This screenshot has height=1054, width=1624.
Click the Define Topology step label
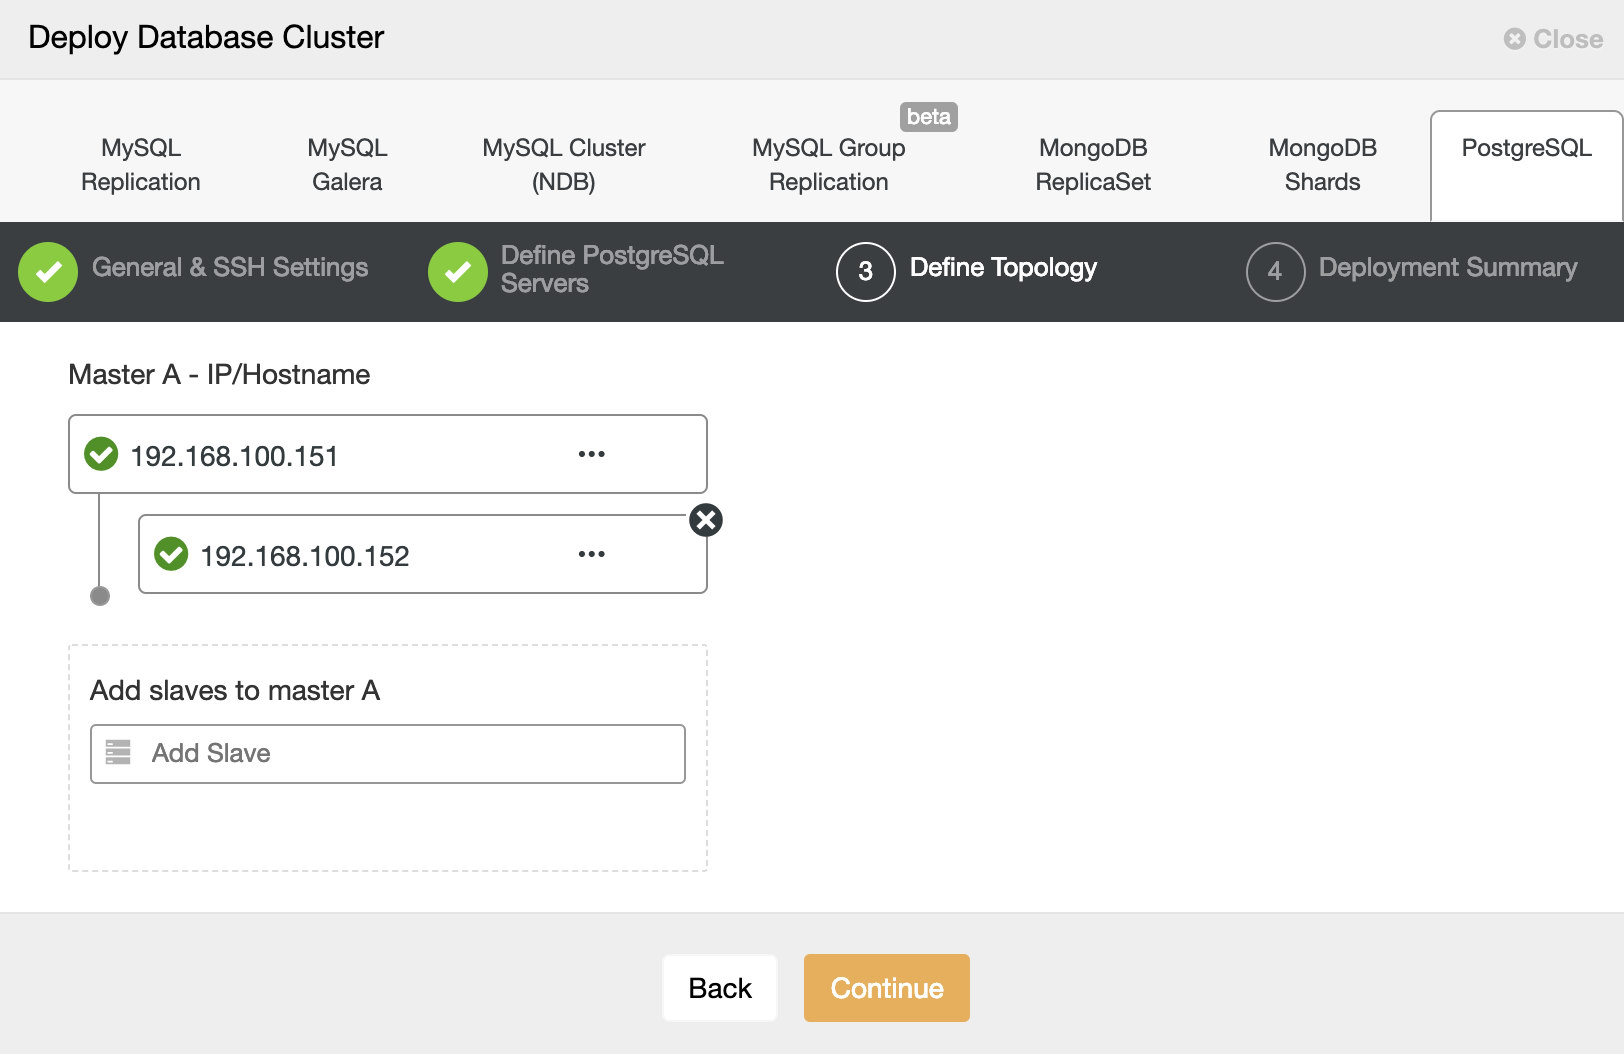click(x=1003, y=268)
